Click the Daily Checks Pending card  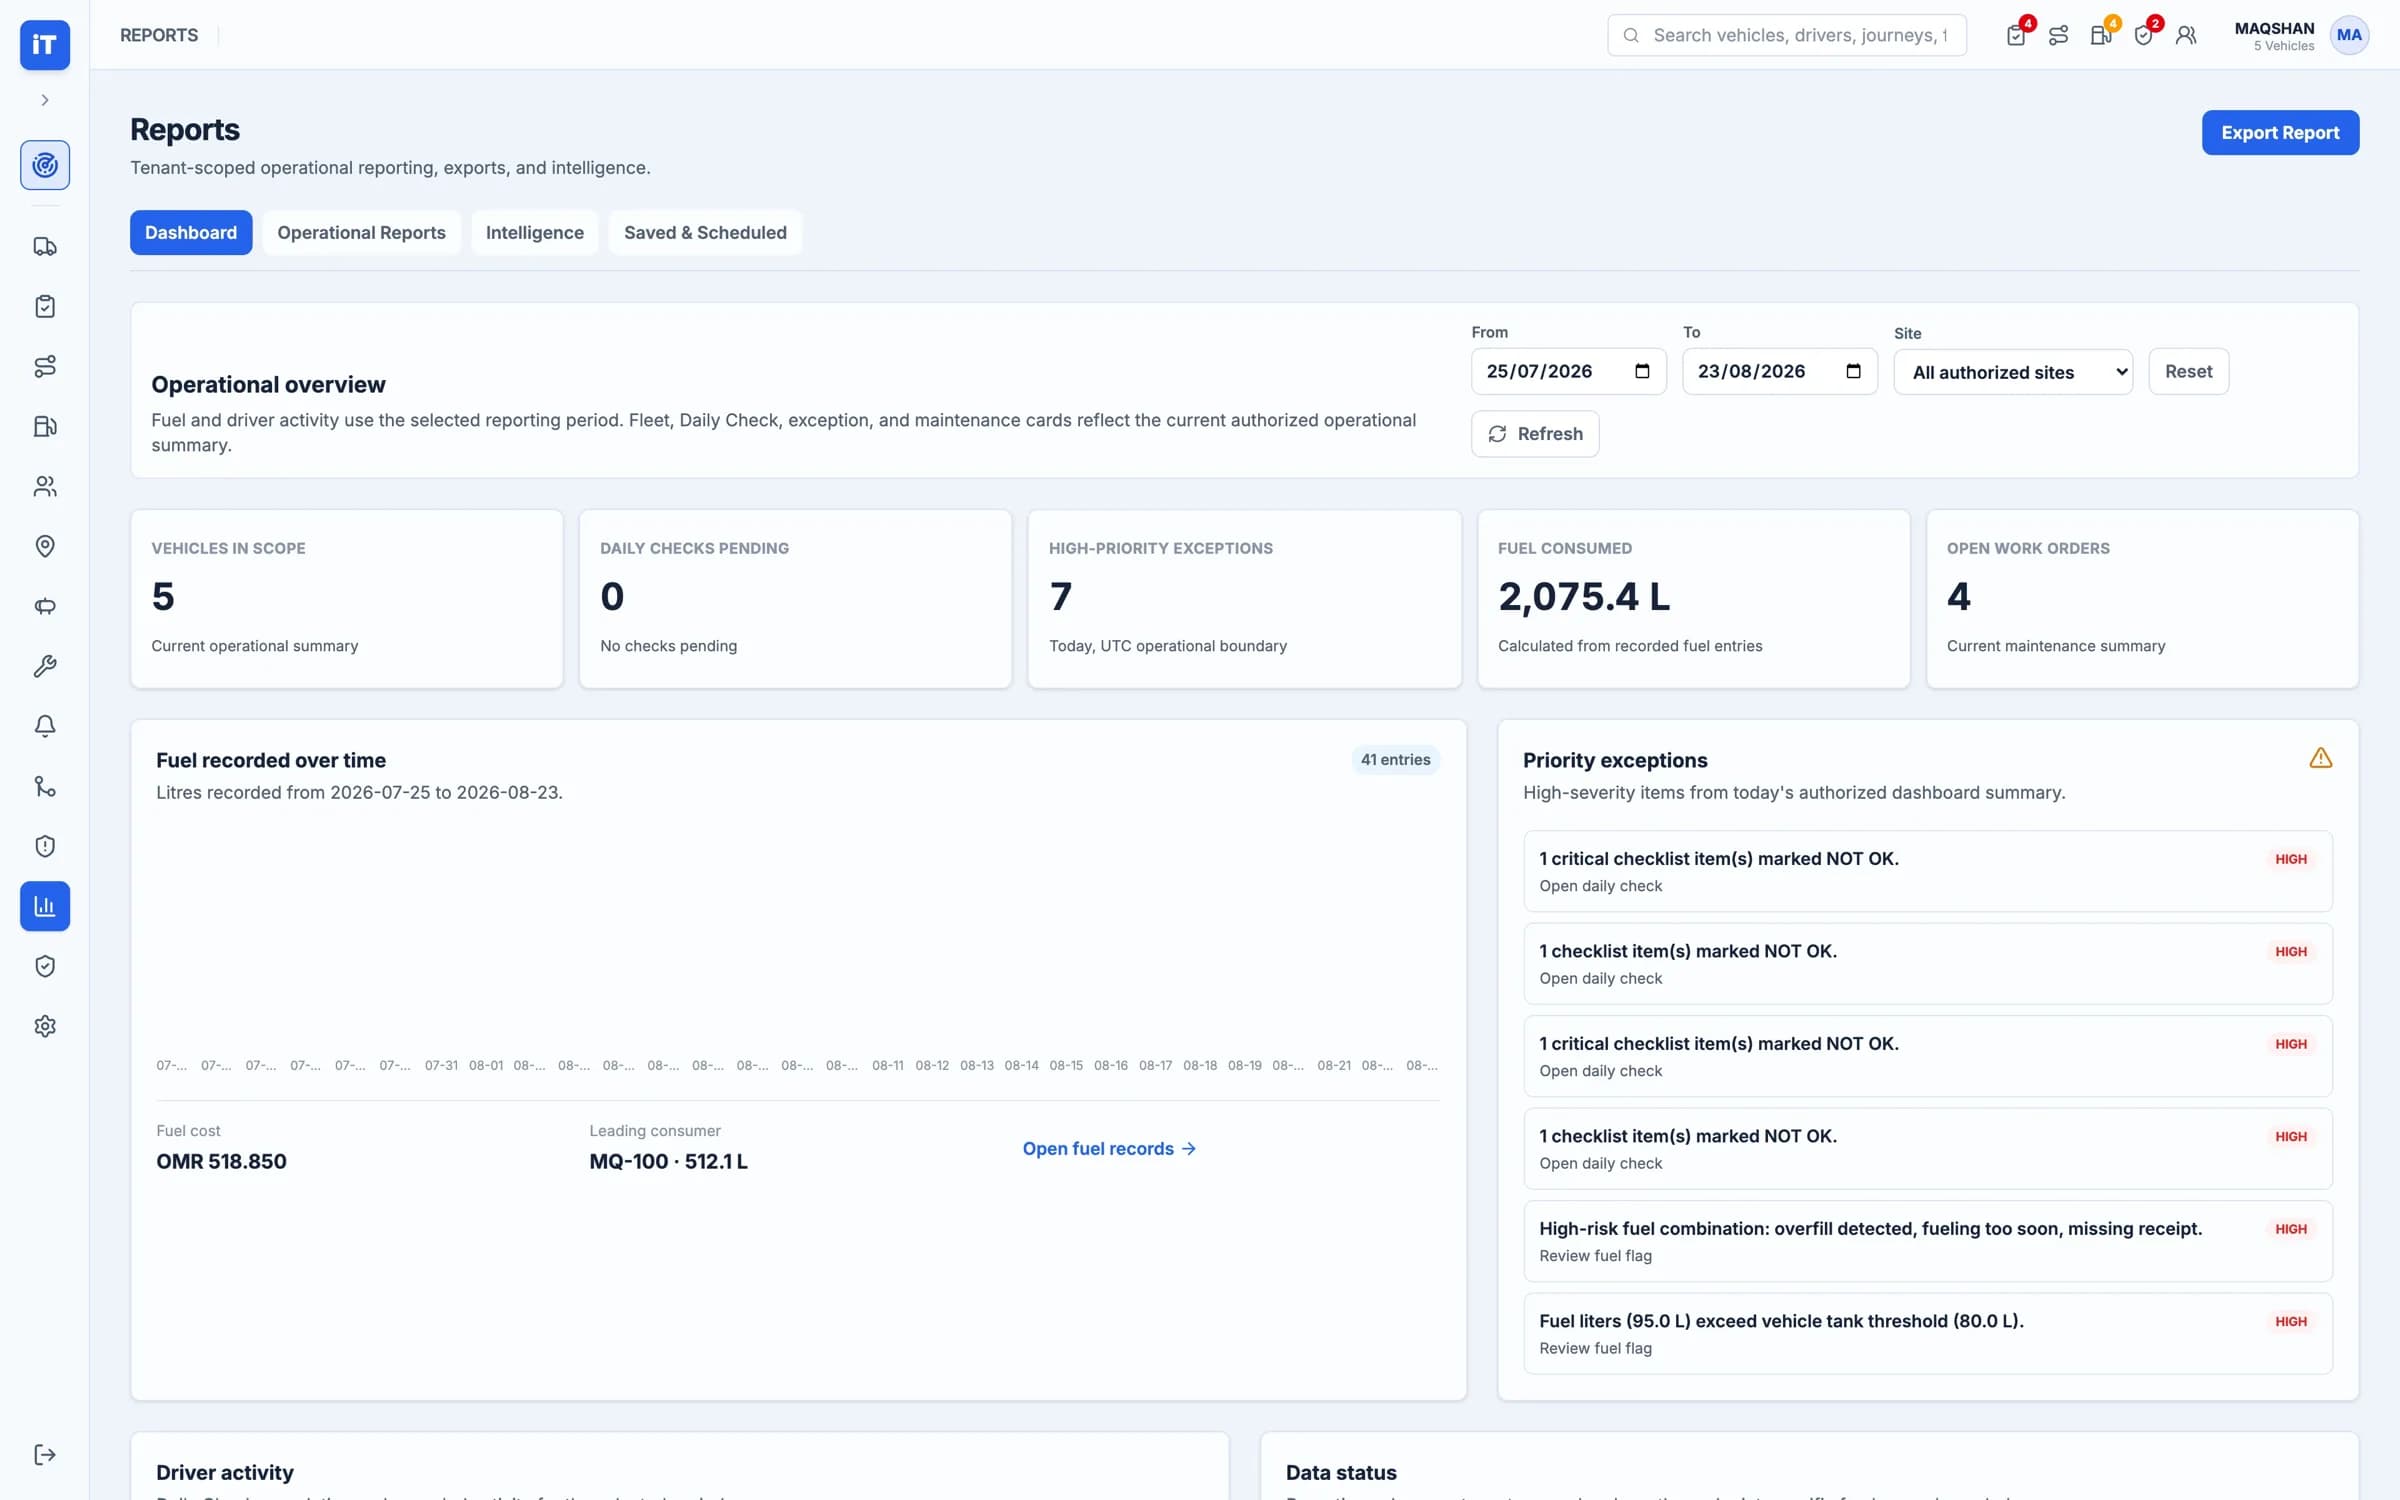795,599
